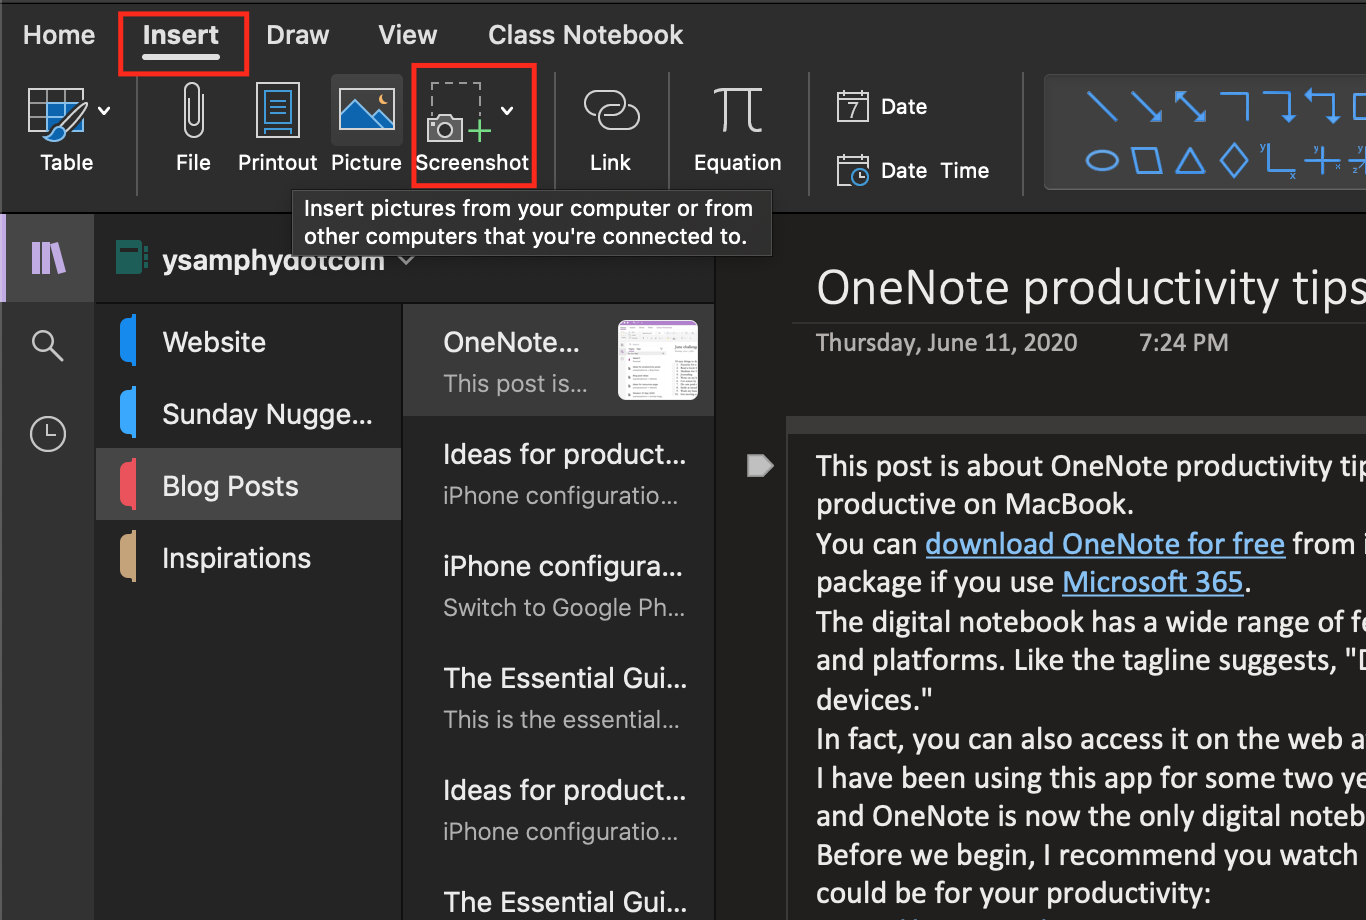The width and height of the screenshot is (1366, 920).
Task: Open first 'Ideas for product...' page
Action: click(558, 473)
